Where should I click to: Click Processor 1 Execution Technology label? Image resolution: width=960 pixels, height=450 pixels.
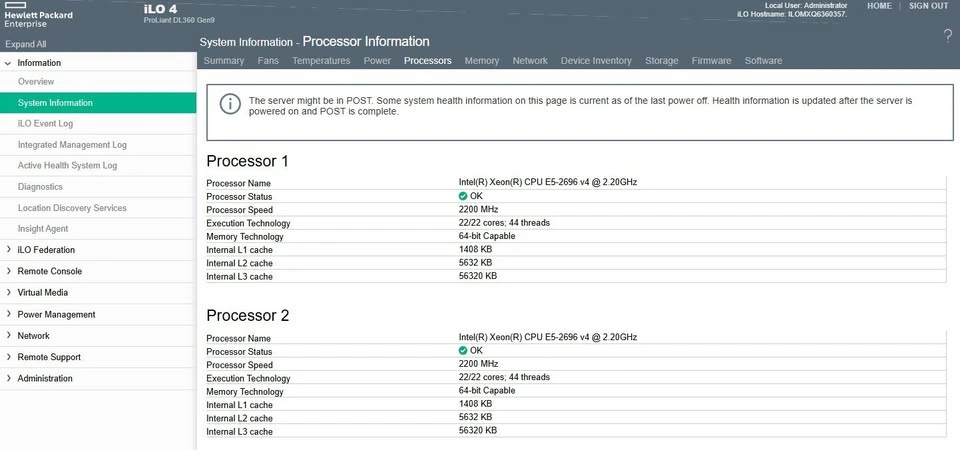pyautogui.click(x=248, y=223)
